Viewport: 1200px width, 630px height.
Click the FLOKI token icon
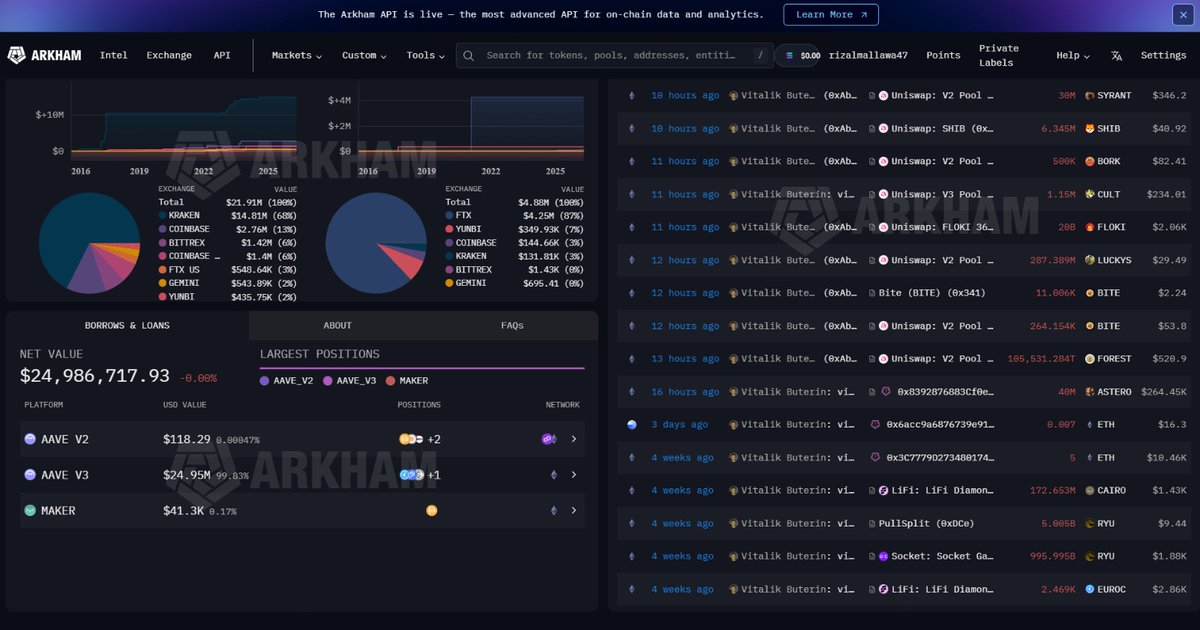point(1090,228)
